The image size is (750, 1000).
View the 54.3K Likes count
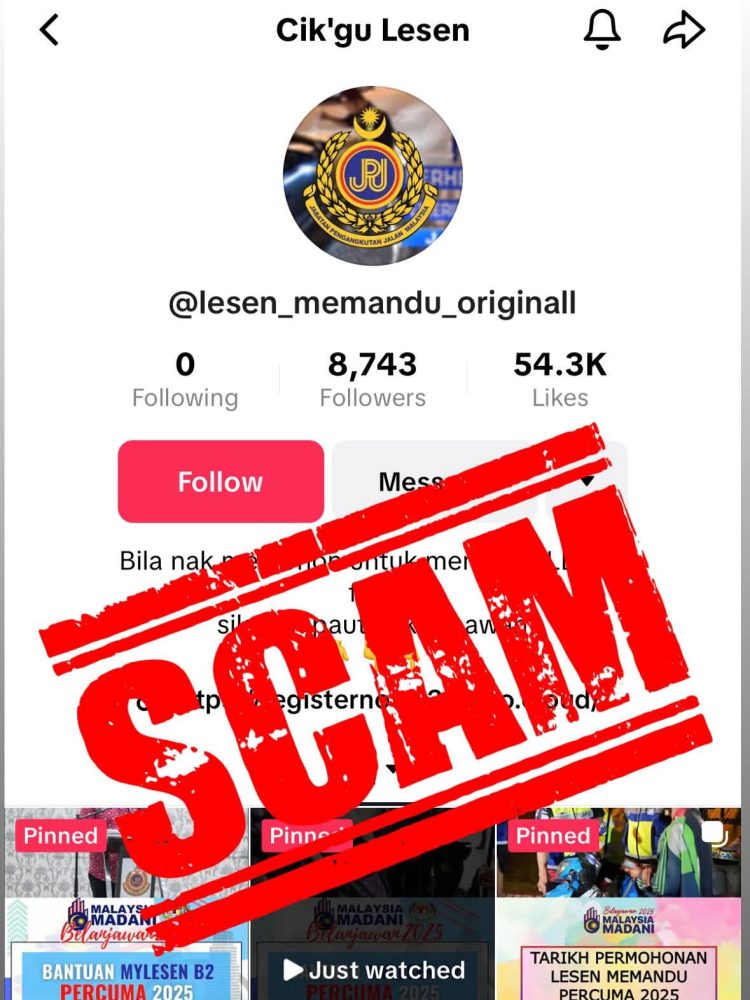(560, 380)
